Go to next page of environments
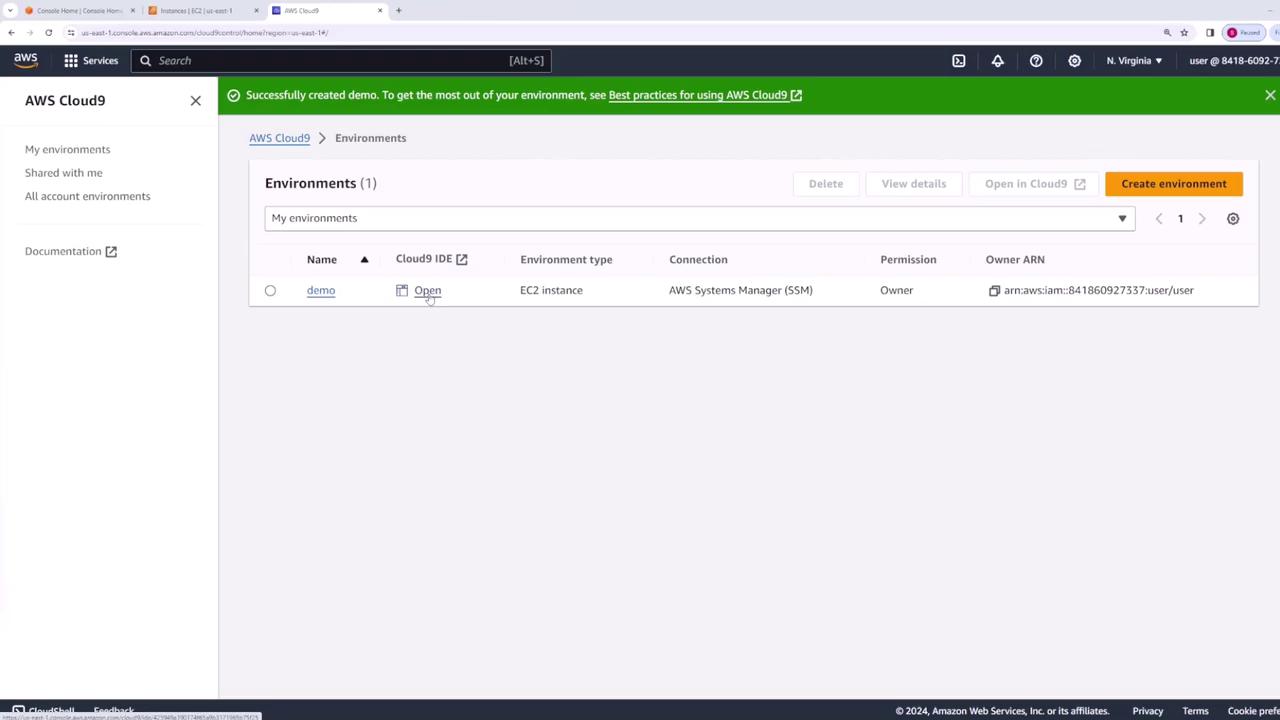 coord(1202,219)
